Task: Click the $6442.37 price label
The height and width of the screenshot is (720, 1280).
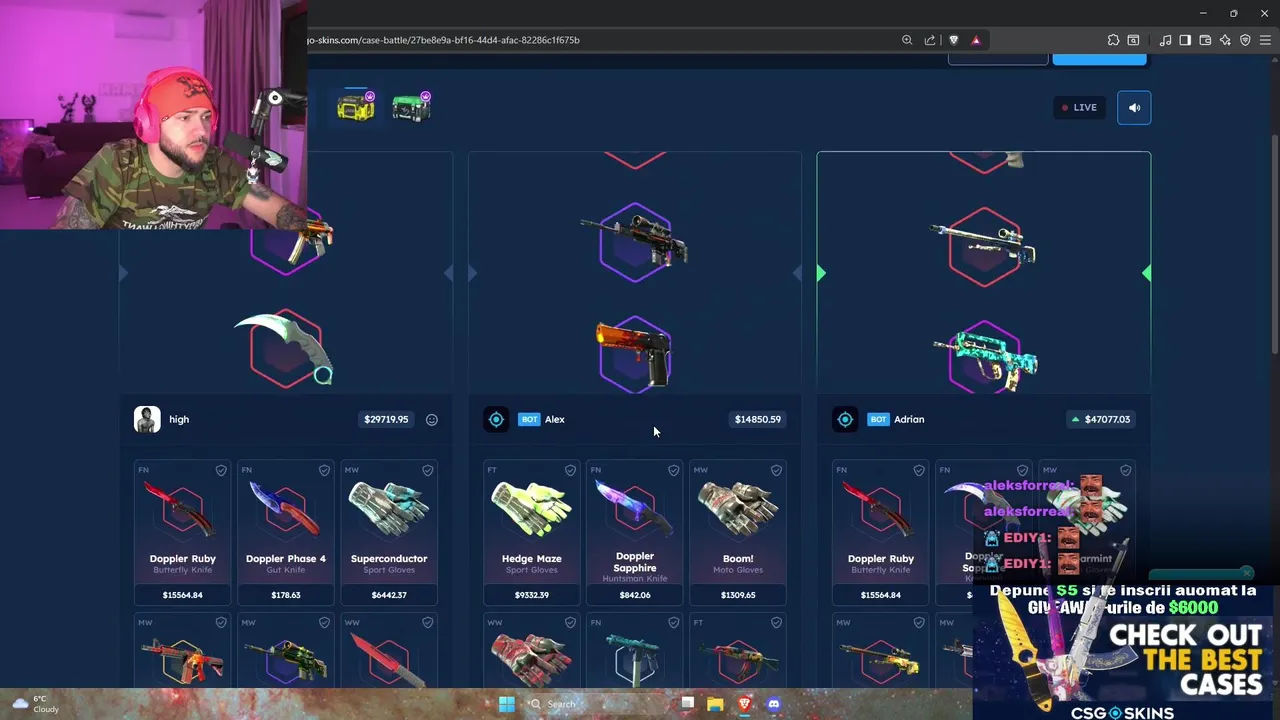Action: (x=389, y=595)
